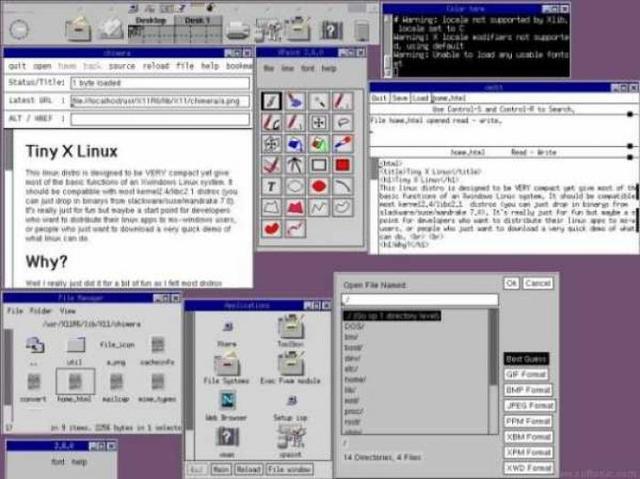Viewport: 640px width, 479px height.
Task: Click Ok in the Open File dialog
Action: pyautogui.click(x=511, y=283)
